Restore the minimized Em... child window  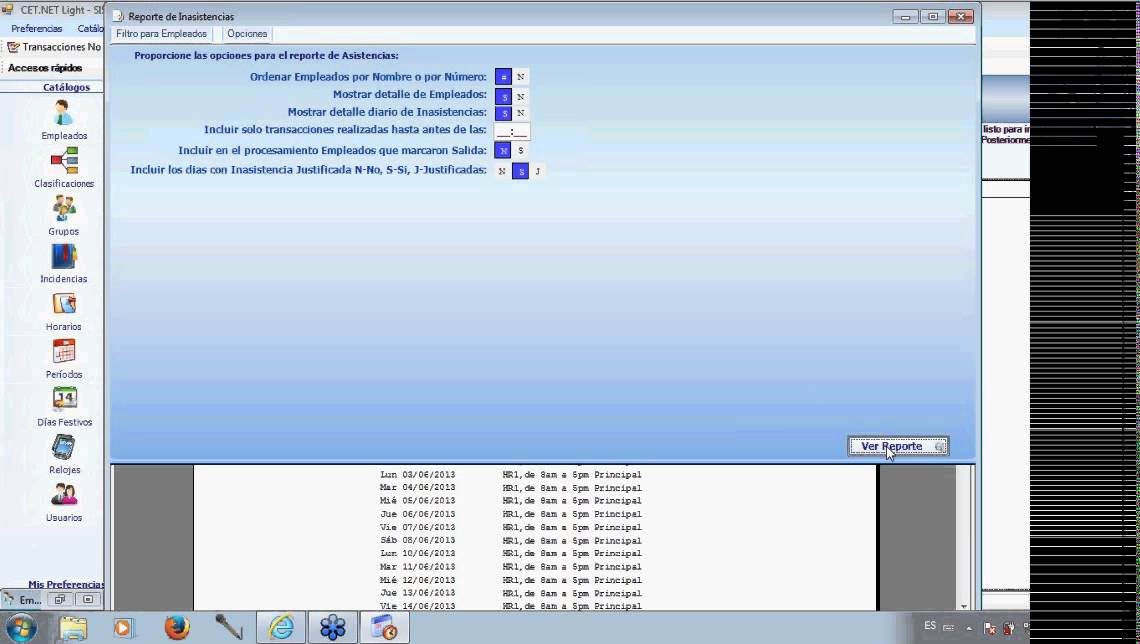[x=60, y=600]
